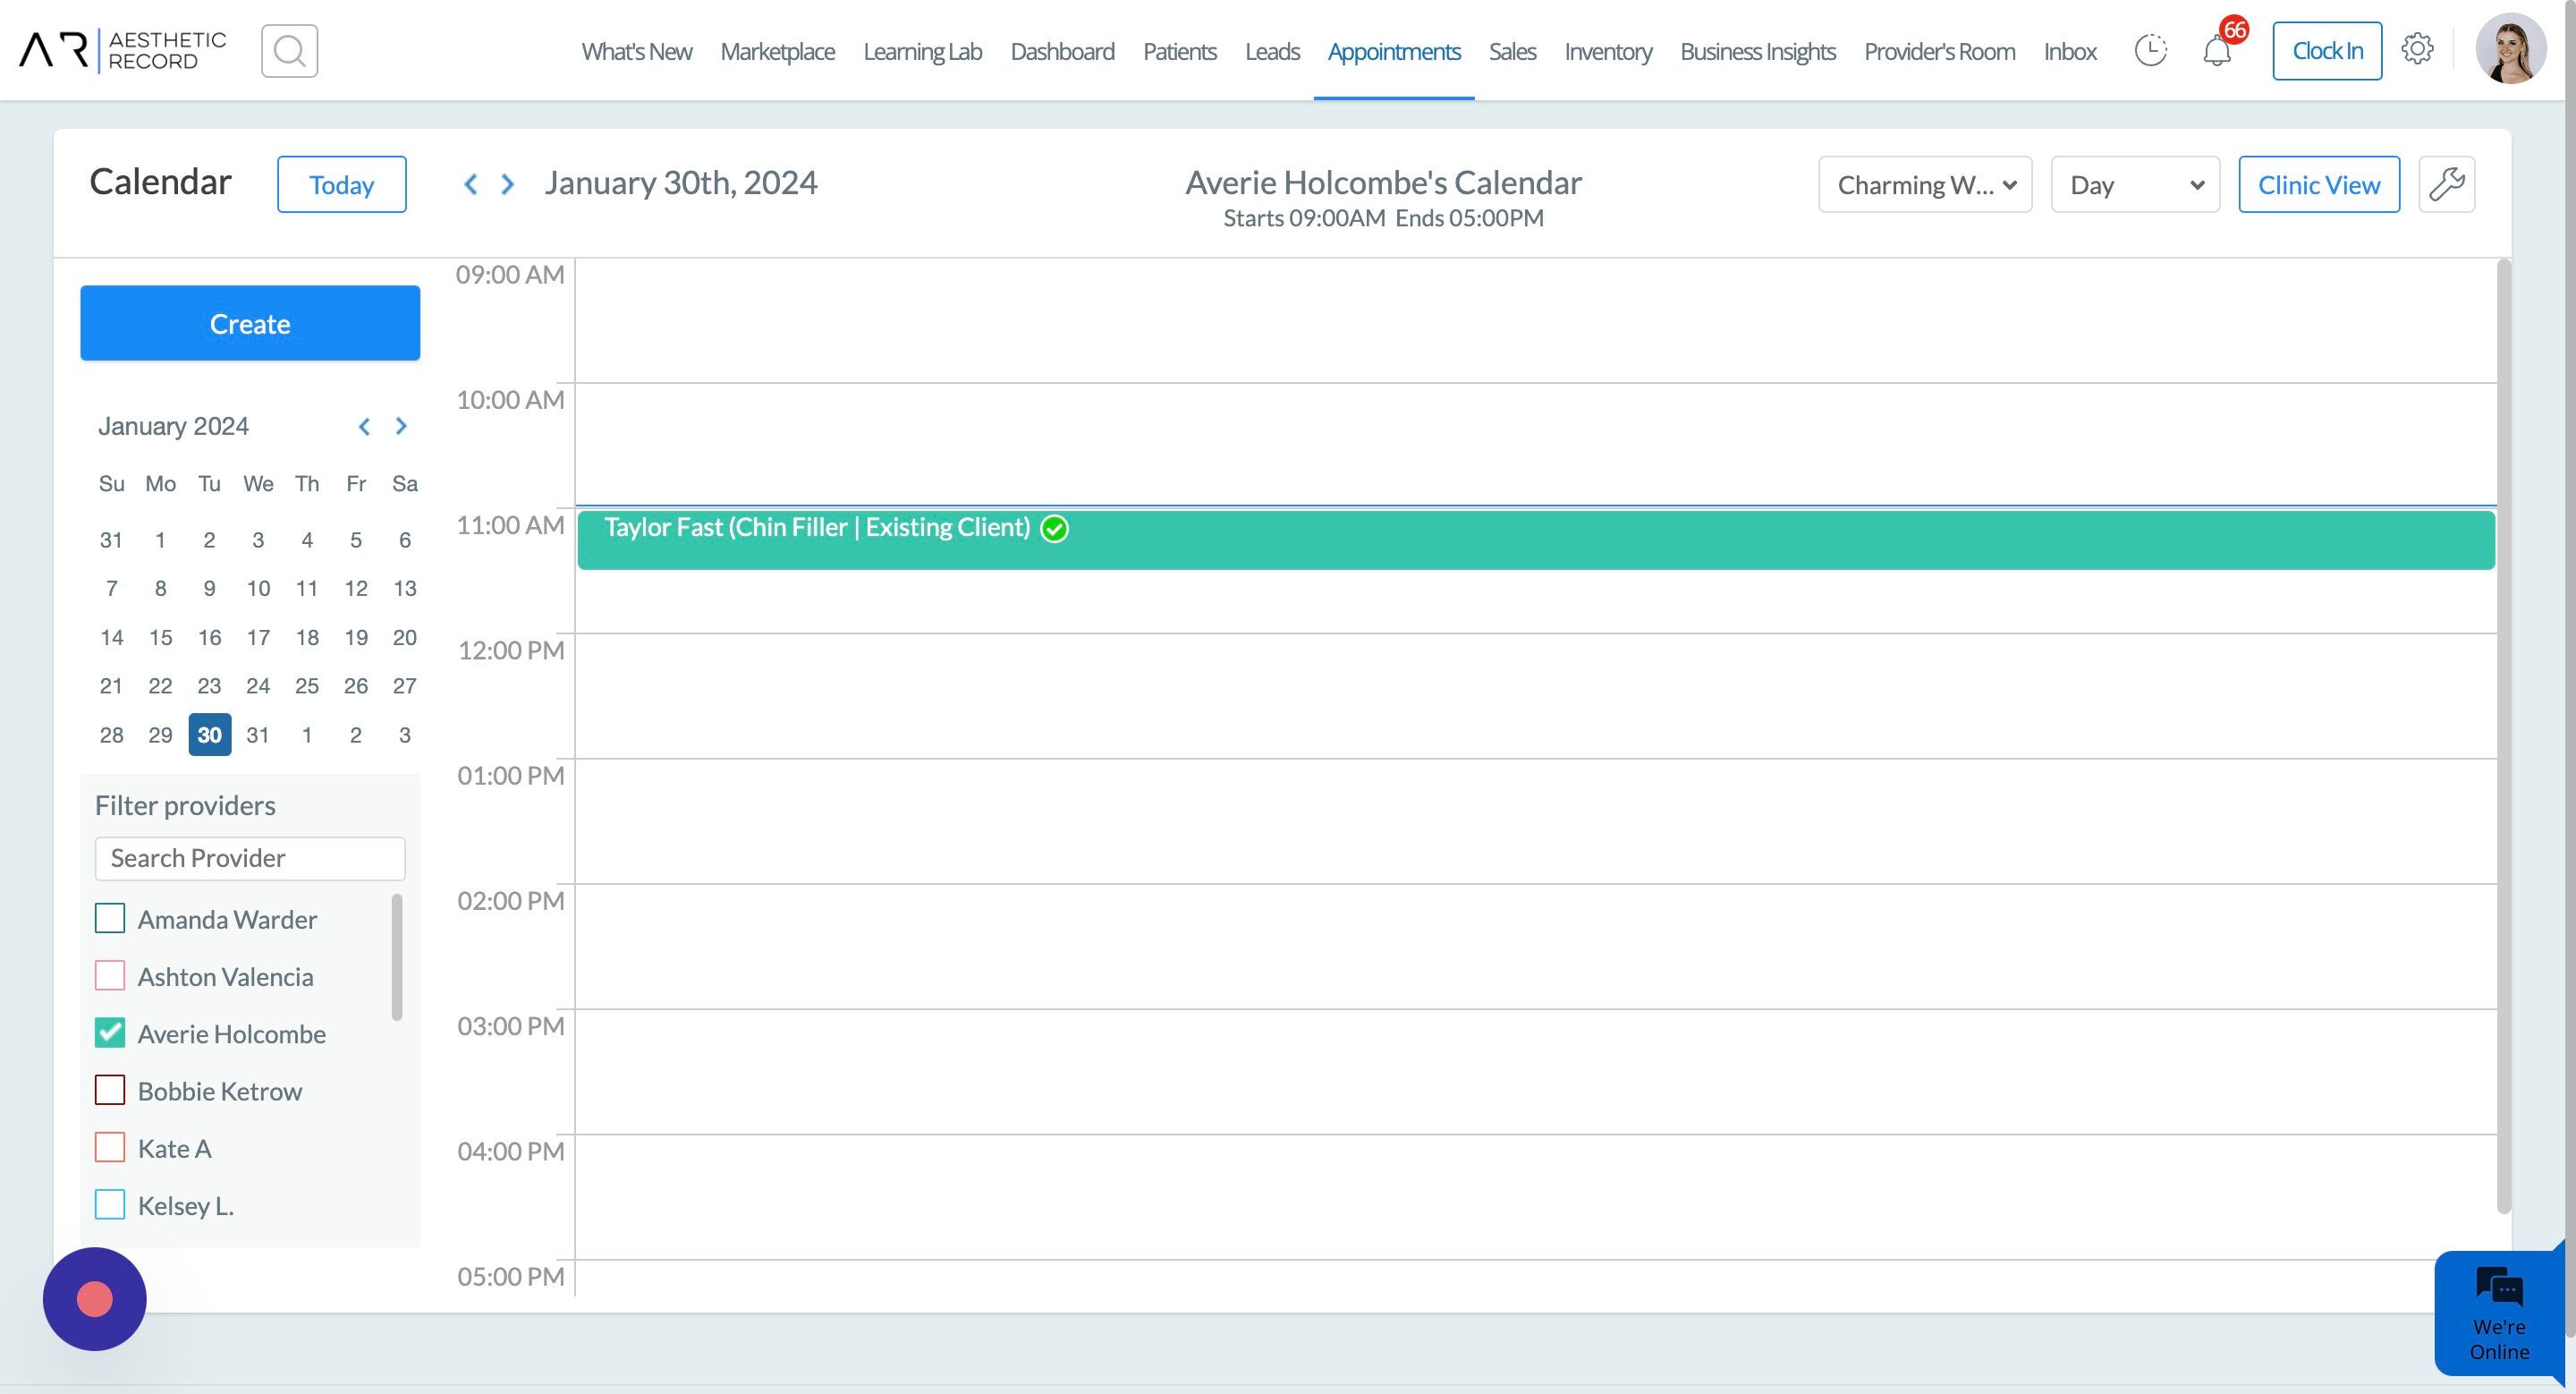2576x1394 pixels.
Task: Uncheck Averie Holcombe provider filter
Action: [x=110, y=1033]
